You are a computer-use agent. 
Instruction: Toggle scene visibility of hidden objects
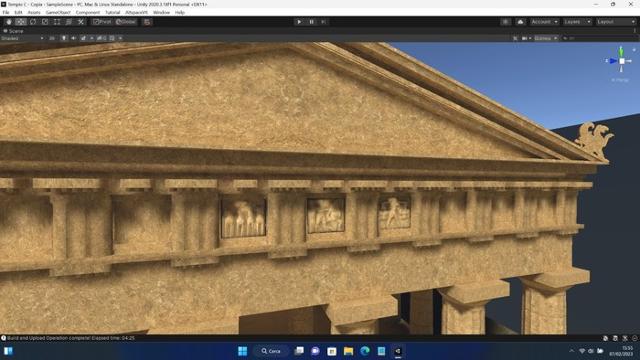click(101, 38)
